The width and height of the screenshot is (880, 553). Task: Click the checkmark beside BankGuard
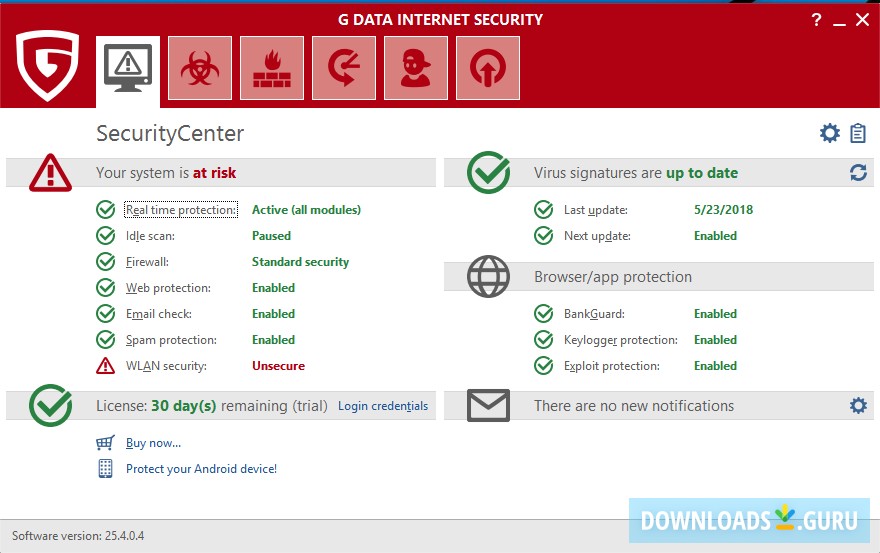543,313
